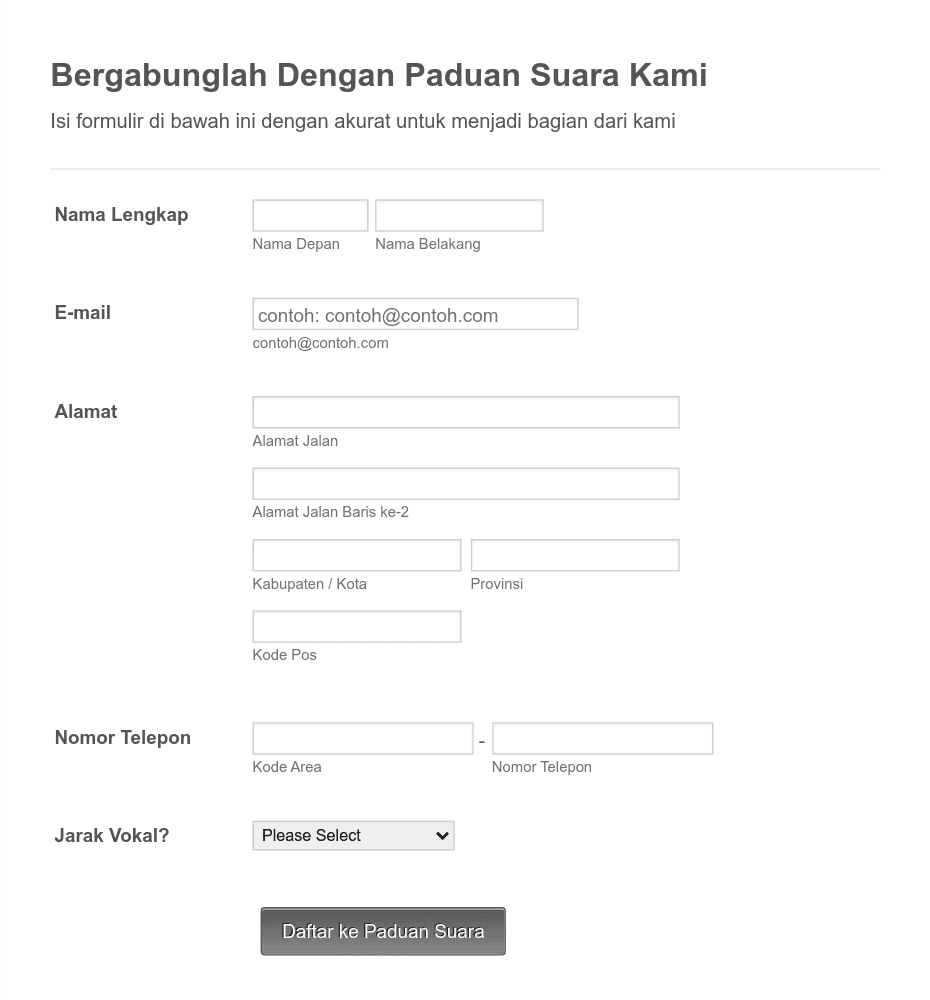Click the E-mail field label
This screenshot has height=1000, width=930.
[83, 312]
